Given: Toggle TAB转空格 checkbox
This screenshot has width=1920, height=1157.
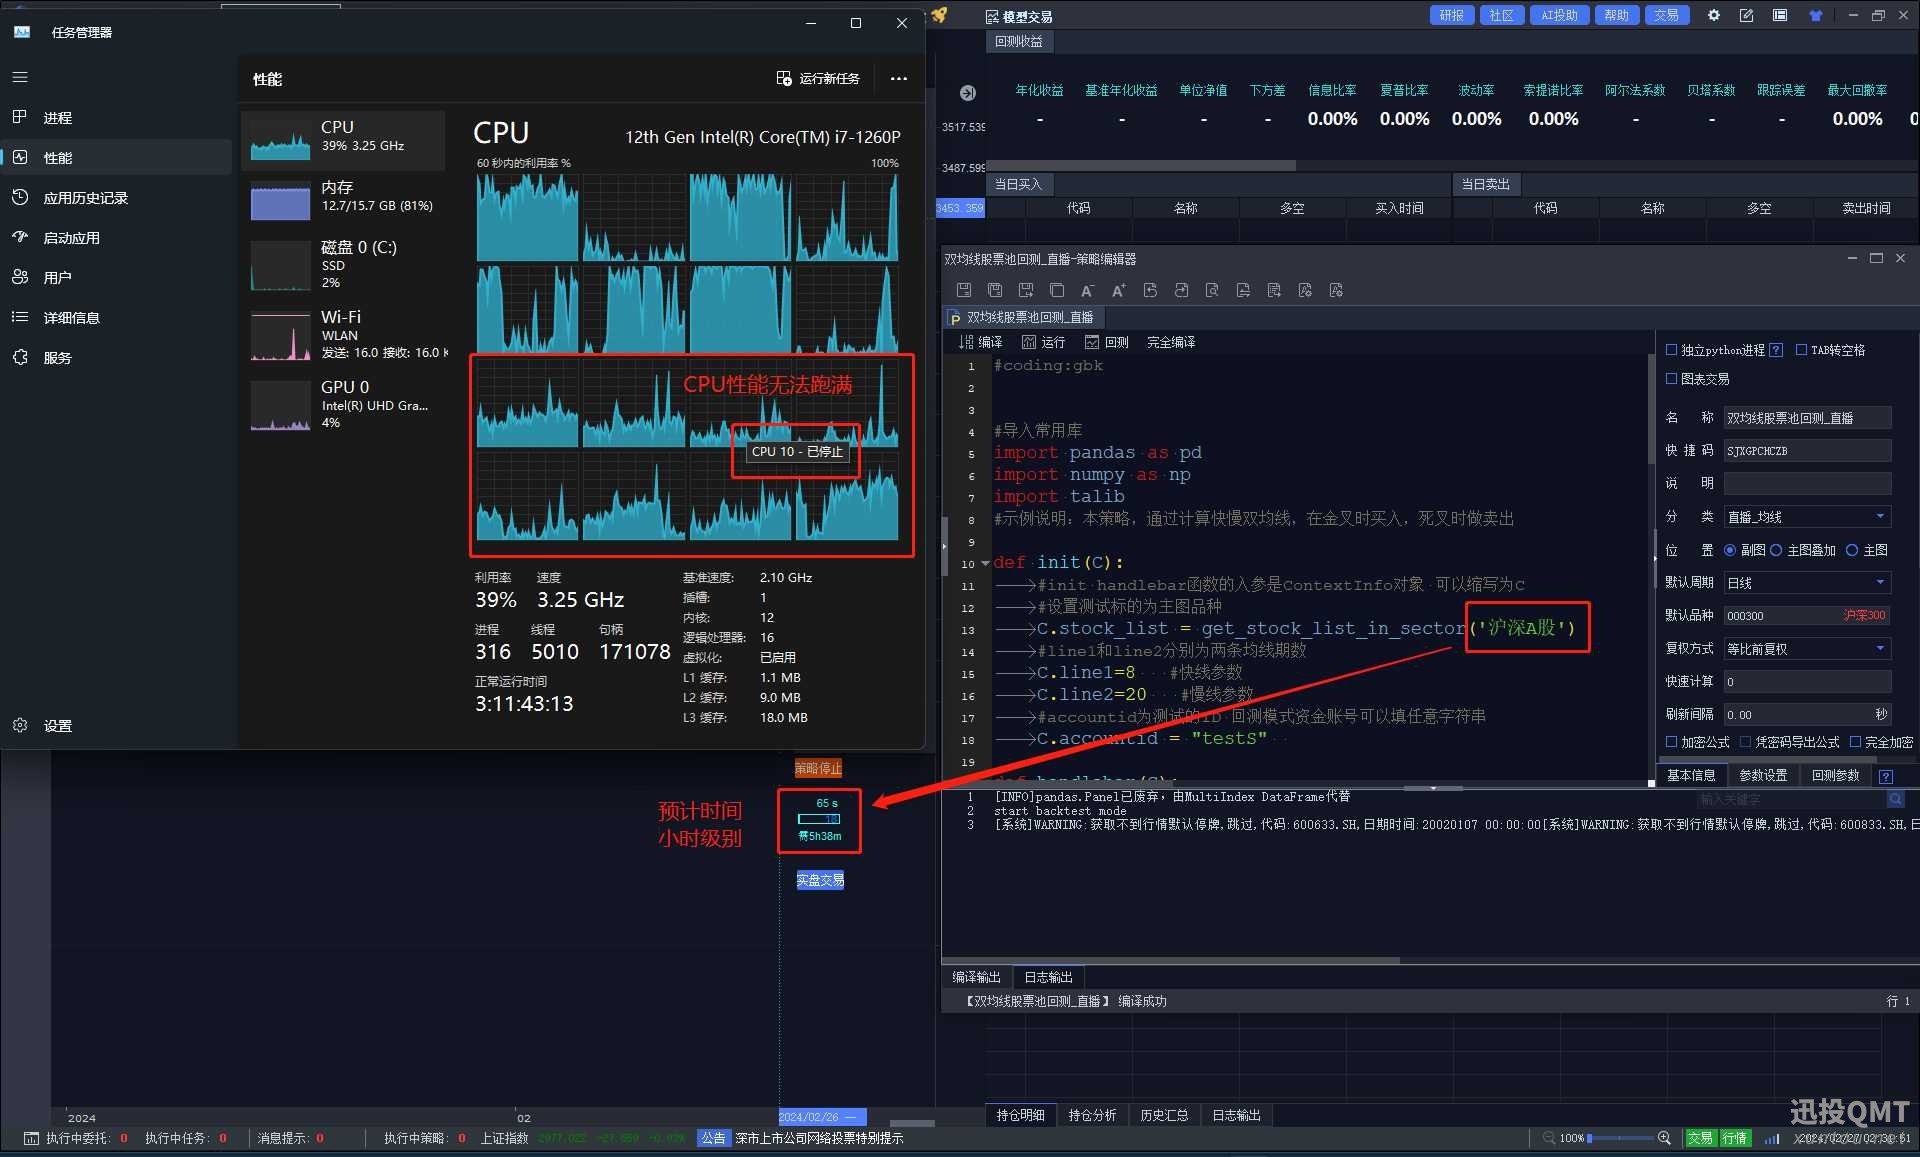Looking at the screenshot, I should point(1801,350).
